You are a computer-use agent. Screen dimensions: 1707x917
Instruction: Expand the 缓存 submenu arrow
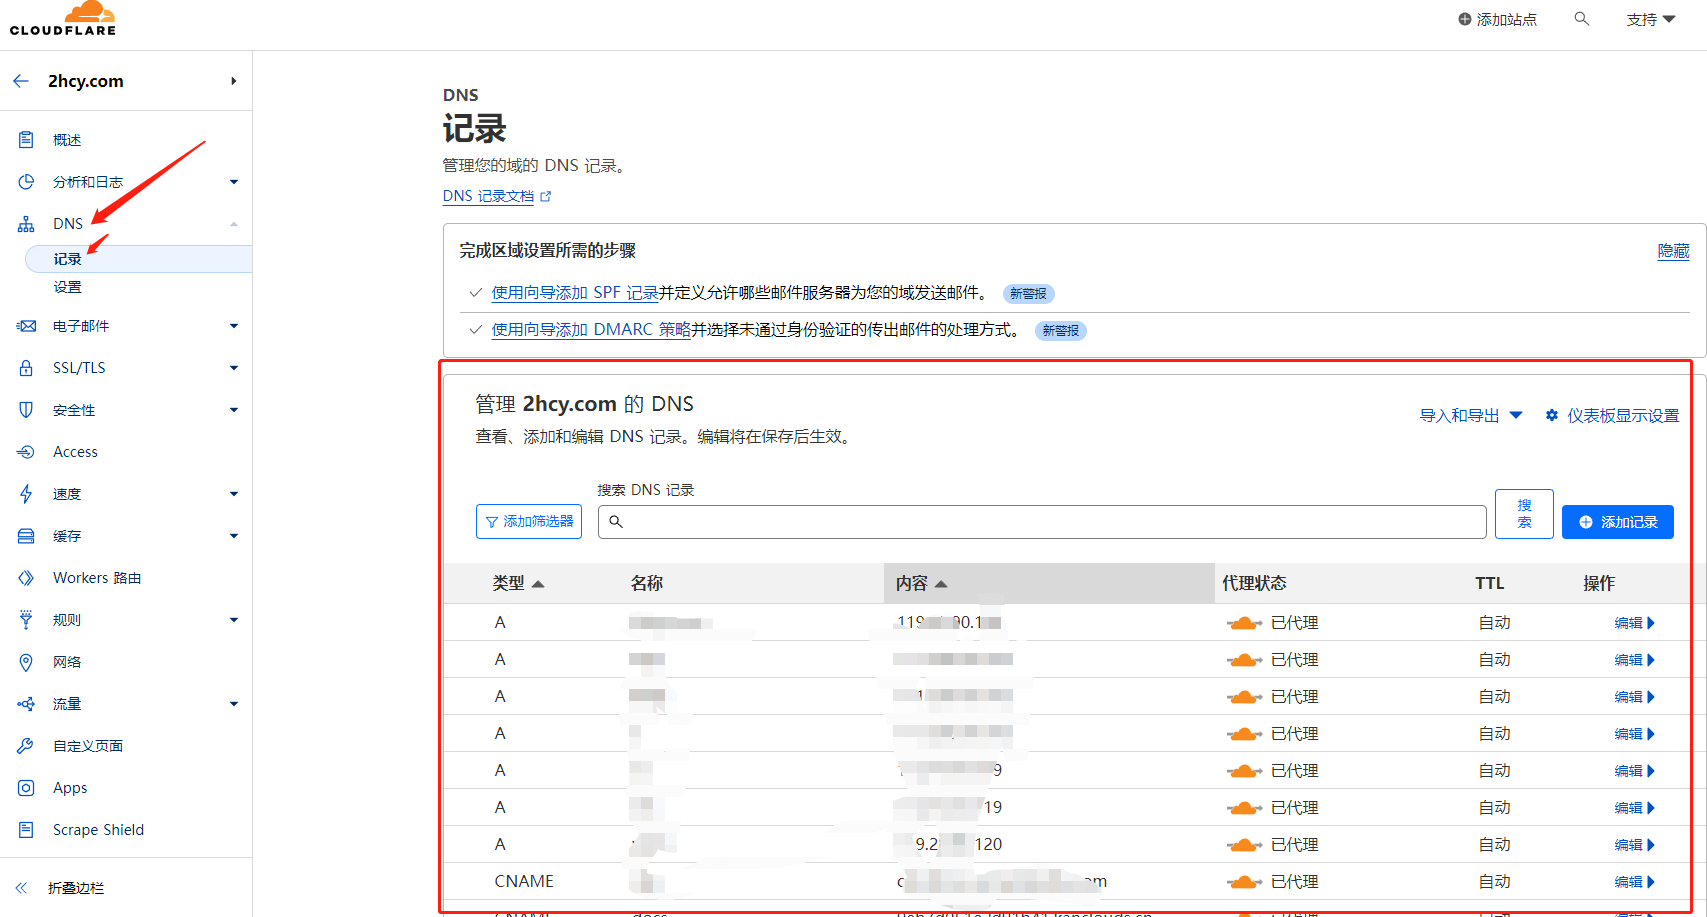pyautogui.click(x=234, y=536)
